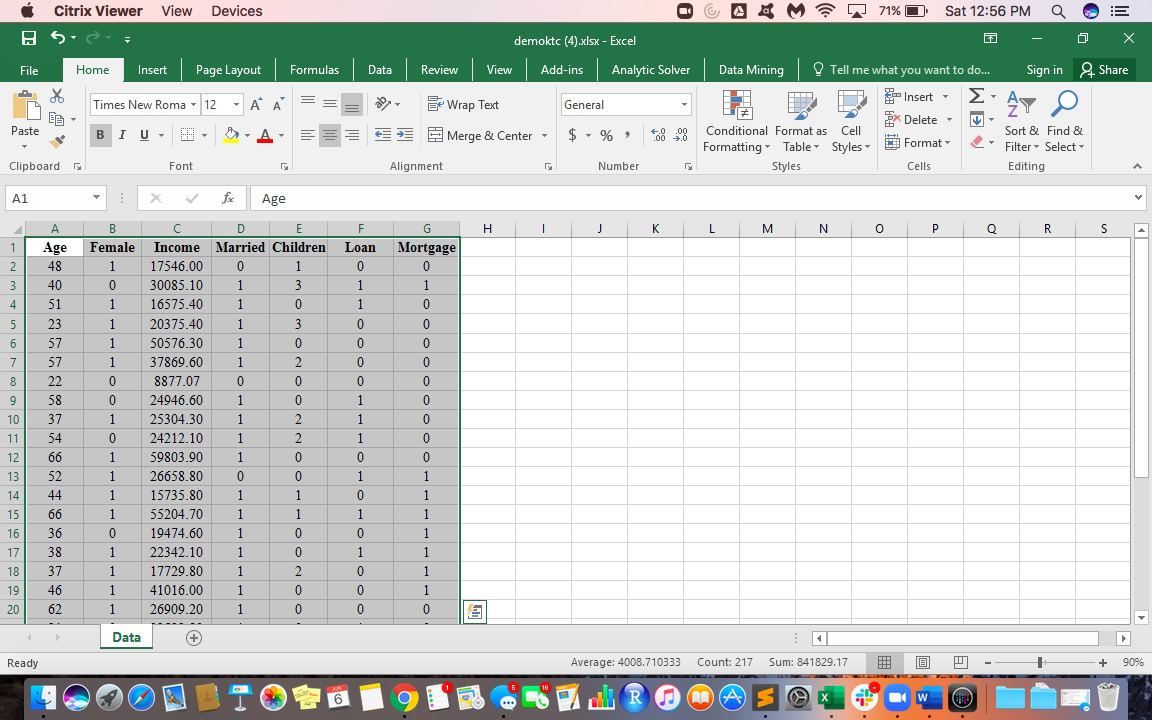This screenshot has width=1152, height=720.
Task: Click Increase Decimal icon
Action: pos(658,134)
